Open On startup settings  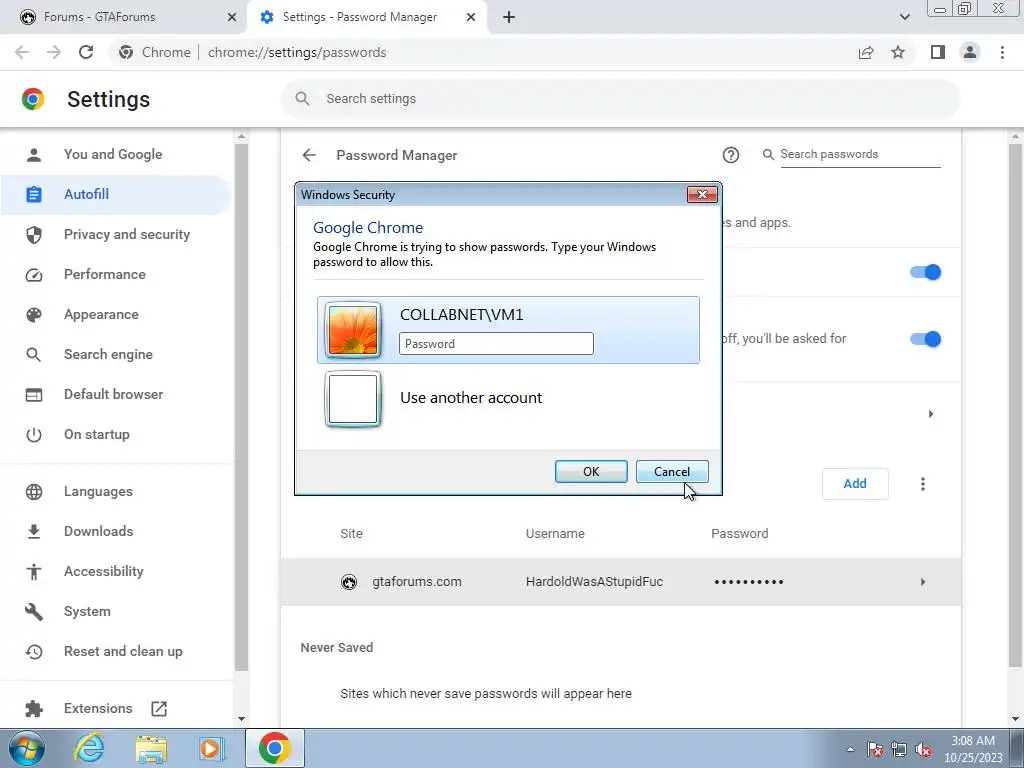point(97,434)
